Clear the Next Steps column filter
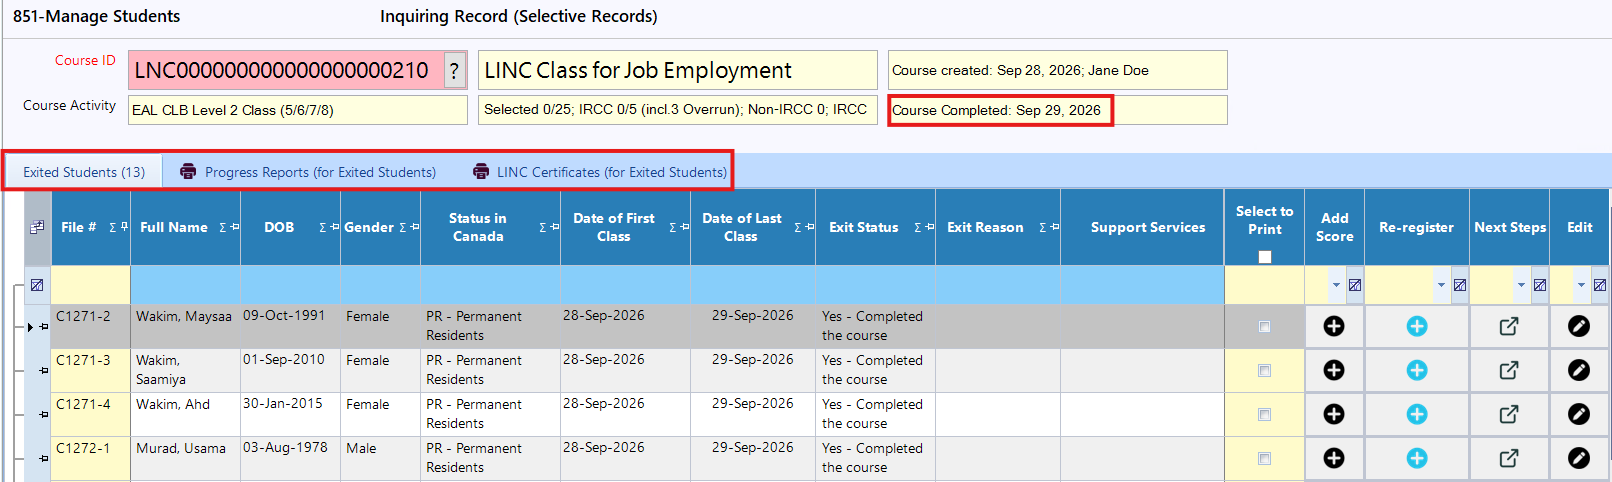This screenshot has width=1612, height=482. pyautogui.click(x=1540, y=285)
